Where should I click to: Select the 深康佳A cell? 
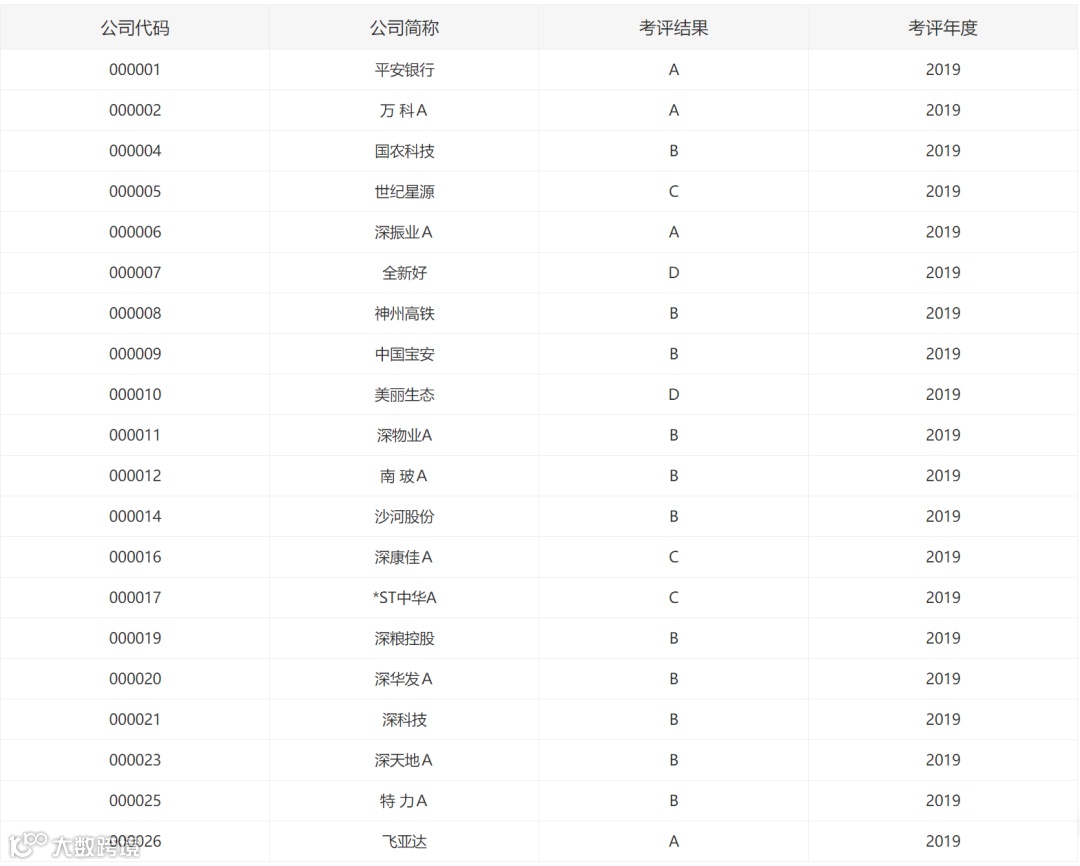pos(404,557)
